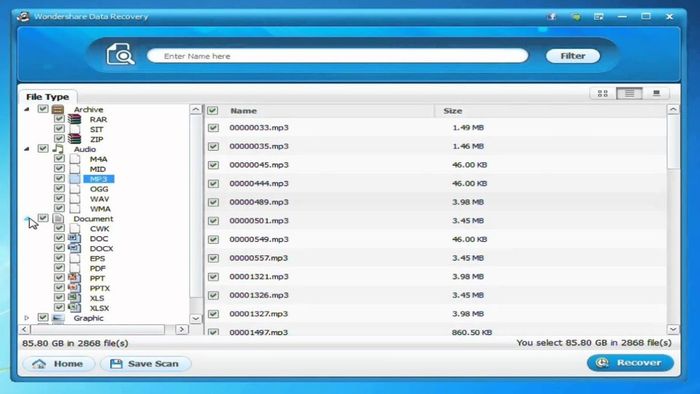
Task: Uncheck the Document category checkbox
Action: [x=43, y=218]
